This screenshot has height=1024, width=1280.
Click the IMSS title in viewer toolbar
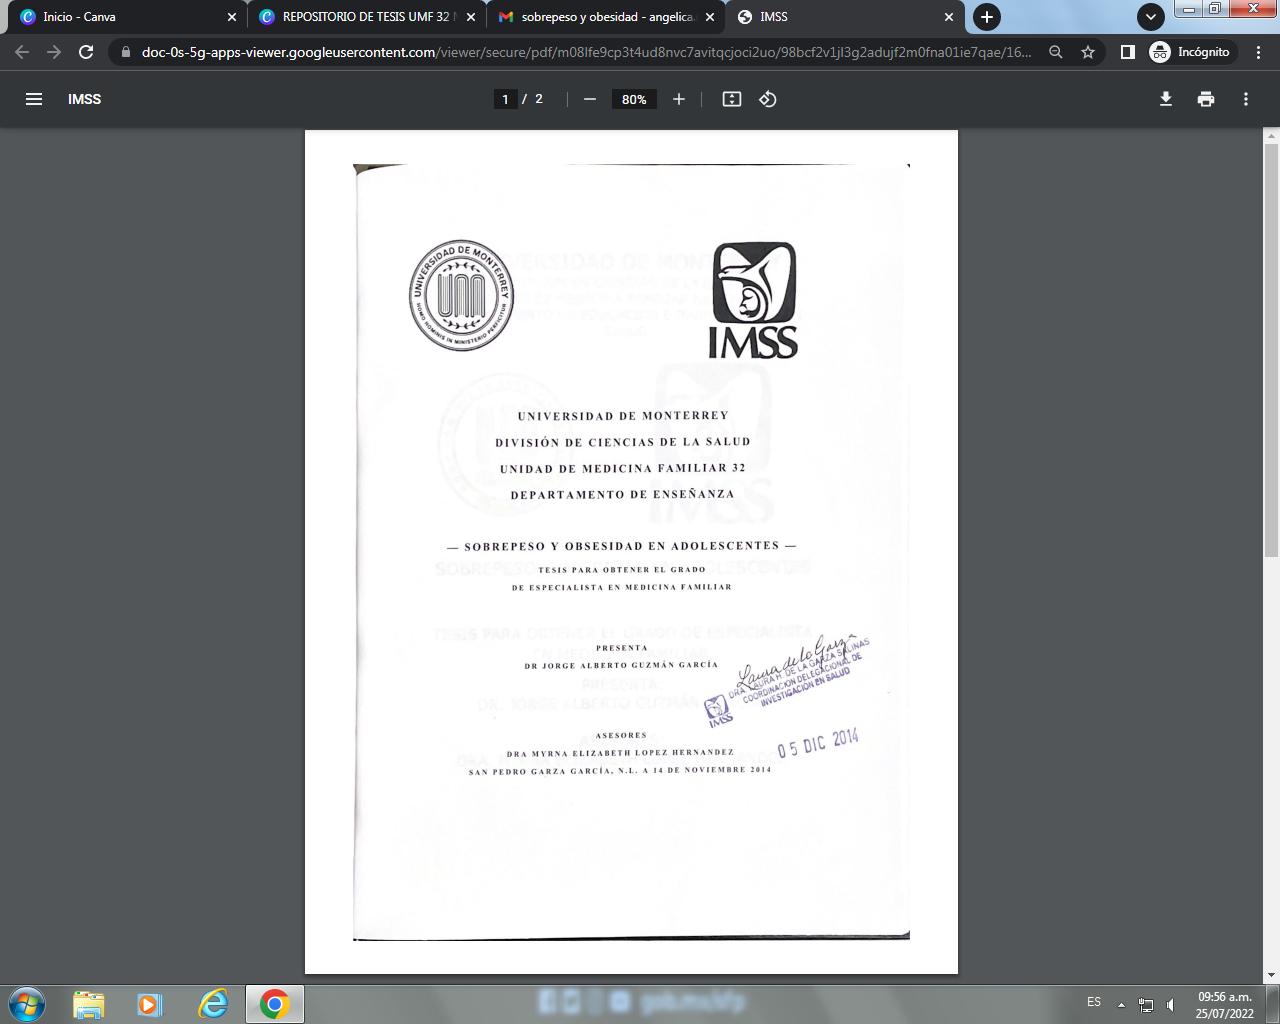click(x=85, y=99)
